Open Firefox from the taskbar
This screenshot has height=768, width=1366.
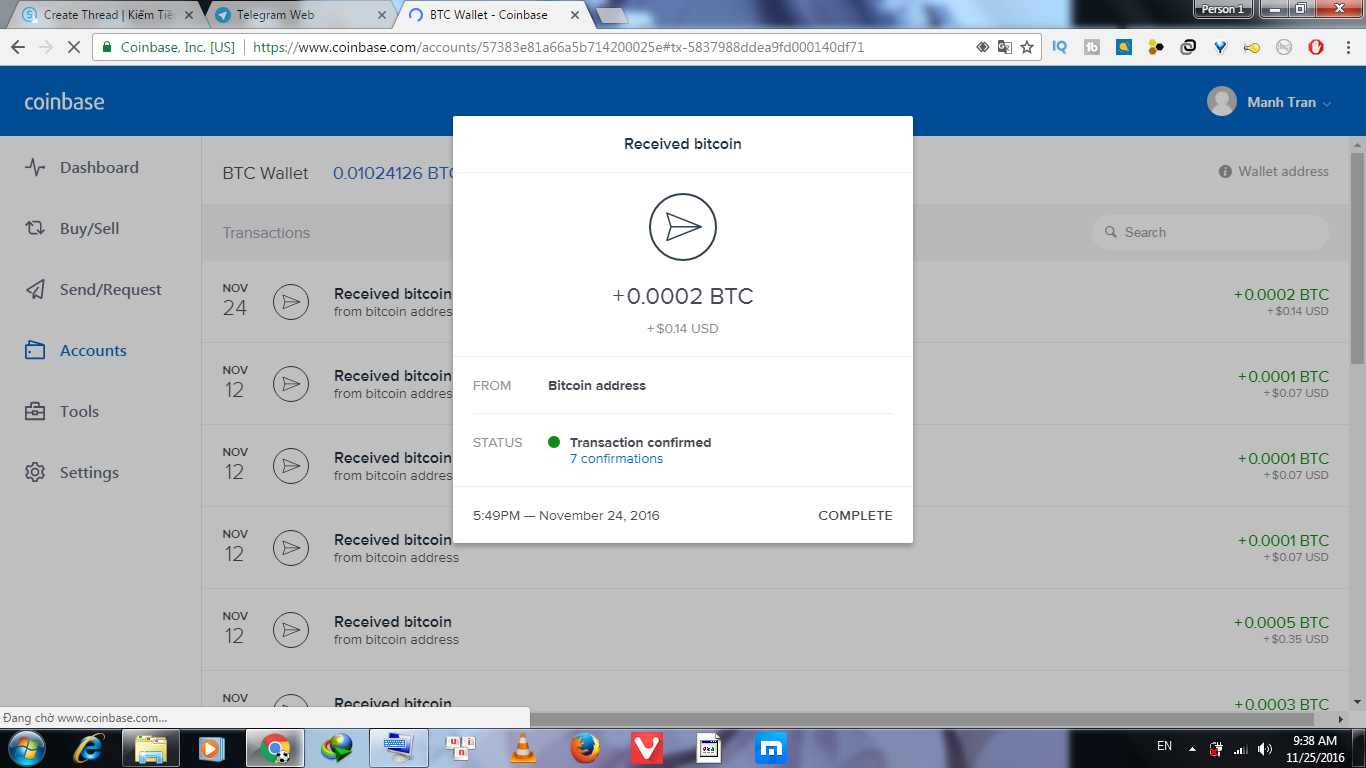pos(585,748)
